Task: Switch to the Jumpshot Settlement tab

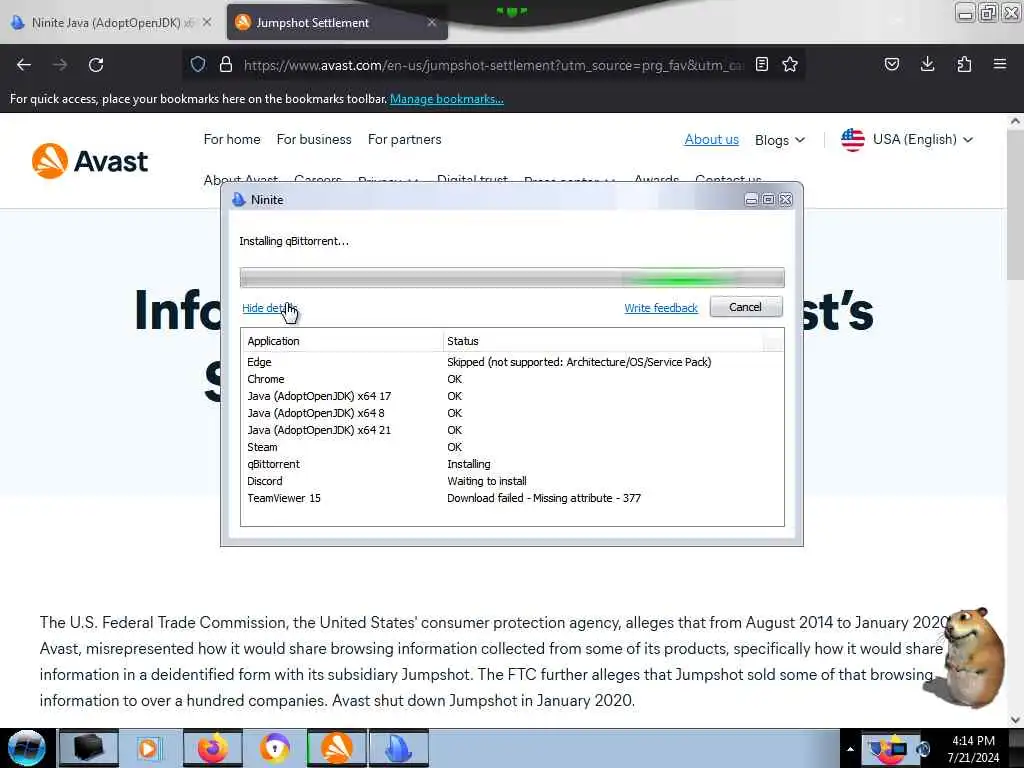Action: (x=337, y=22)
